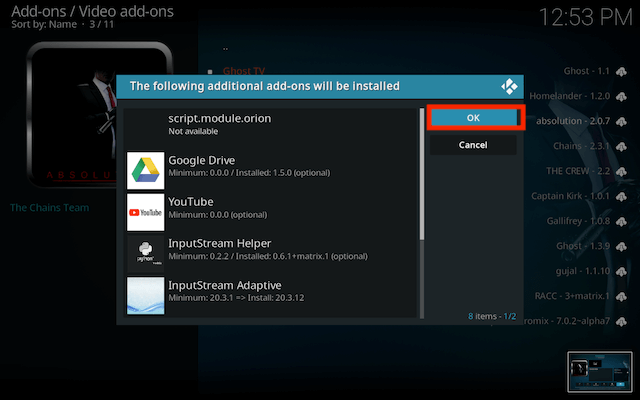Click the Google Drive logo icon

(x=146, y=171)
